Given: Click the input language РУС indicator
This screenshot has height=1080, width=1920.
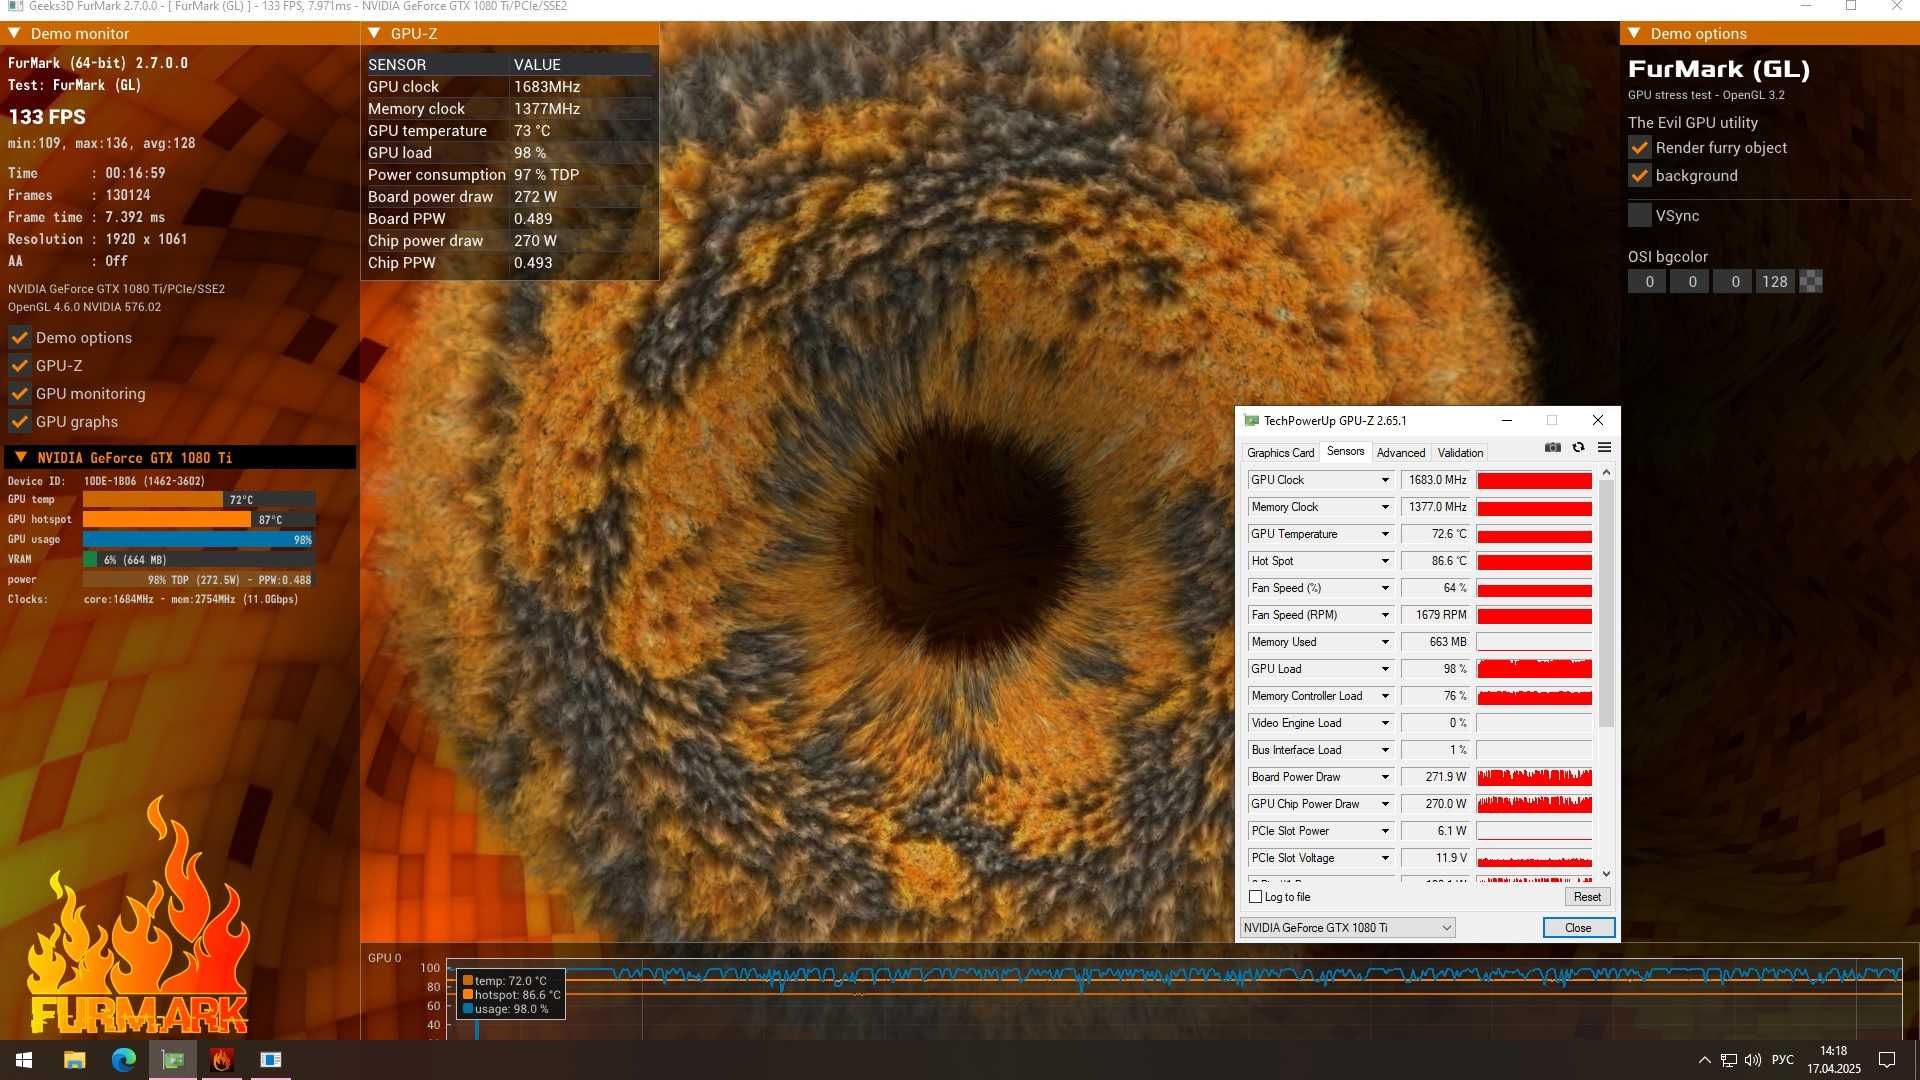Looking at the screenshot, I should point(1782,1060).
